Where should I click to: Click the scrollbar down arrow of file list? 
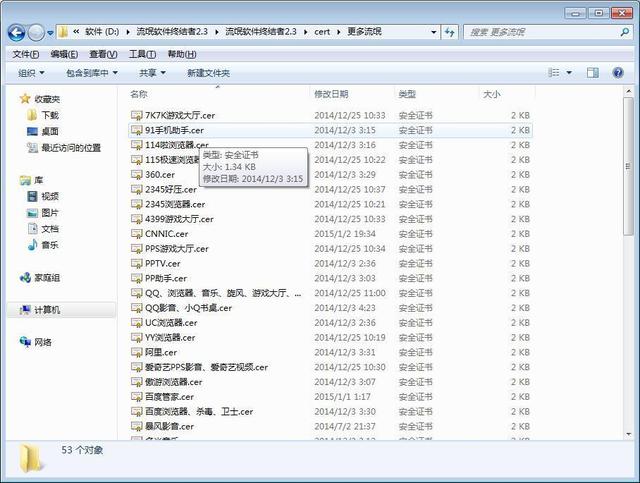click(x=629, y=434)
